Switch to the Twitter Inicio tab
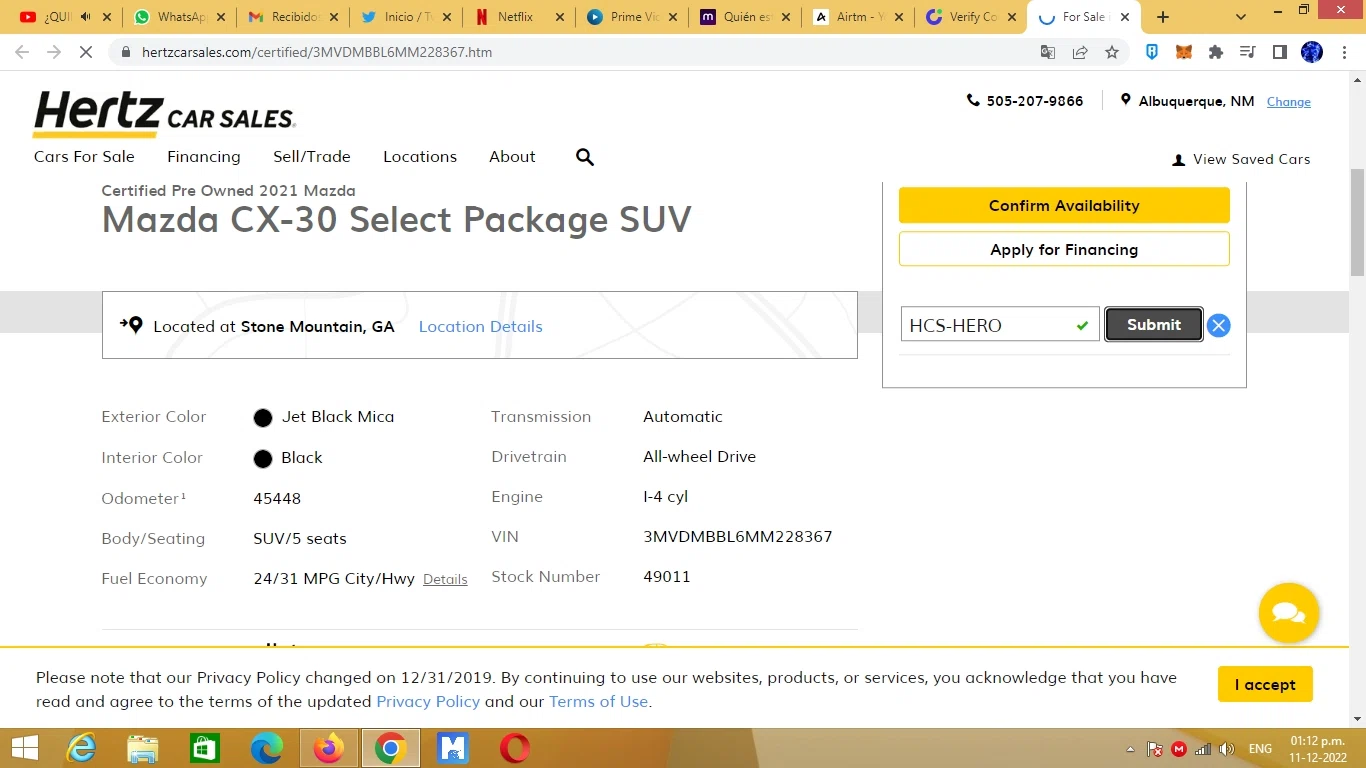This screenshot has width=1366, height=768. tap(406, 17)
